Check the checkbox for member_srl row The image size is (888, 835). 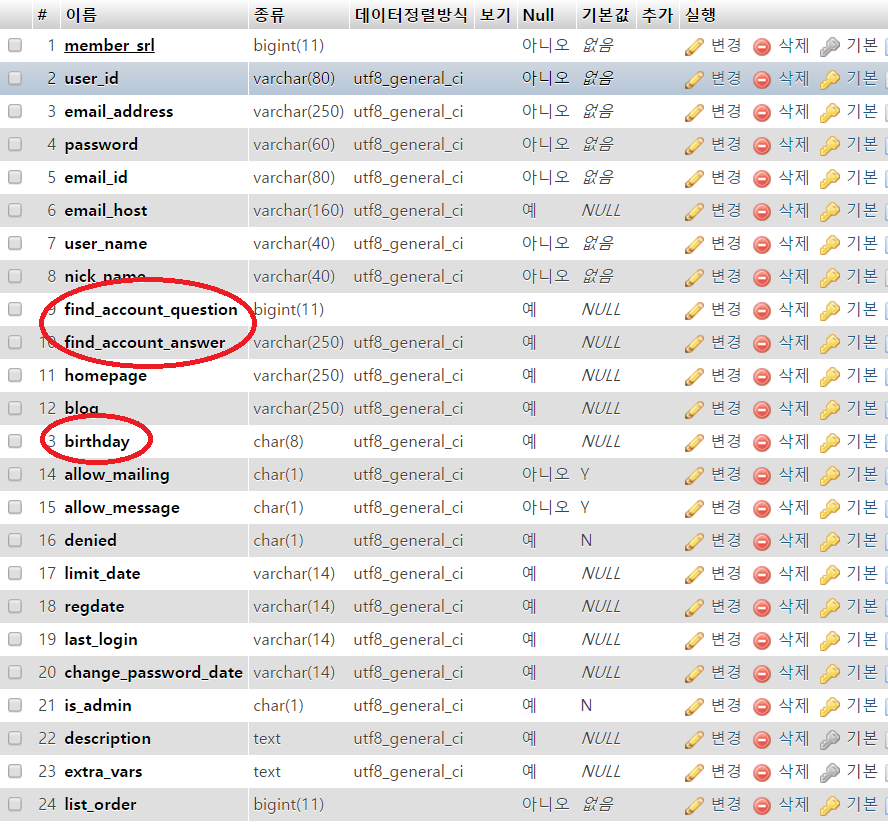click(15, 45)
